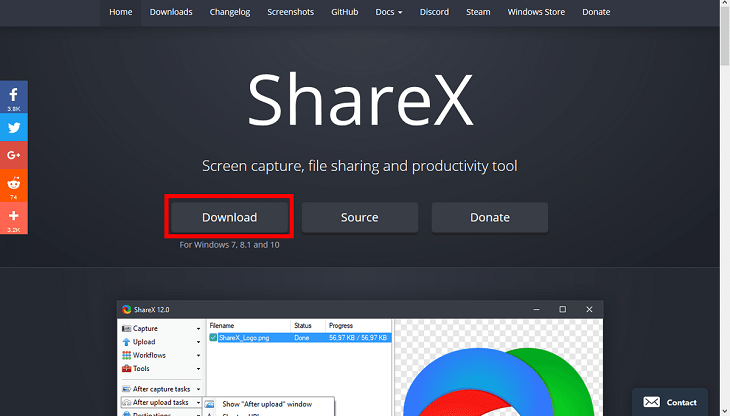Expand the Docs dropdown in navbar
This screenshot has height=416, width=730.
[389, 12]
